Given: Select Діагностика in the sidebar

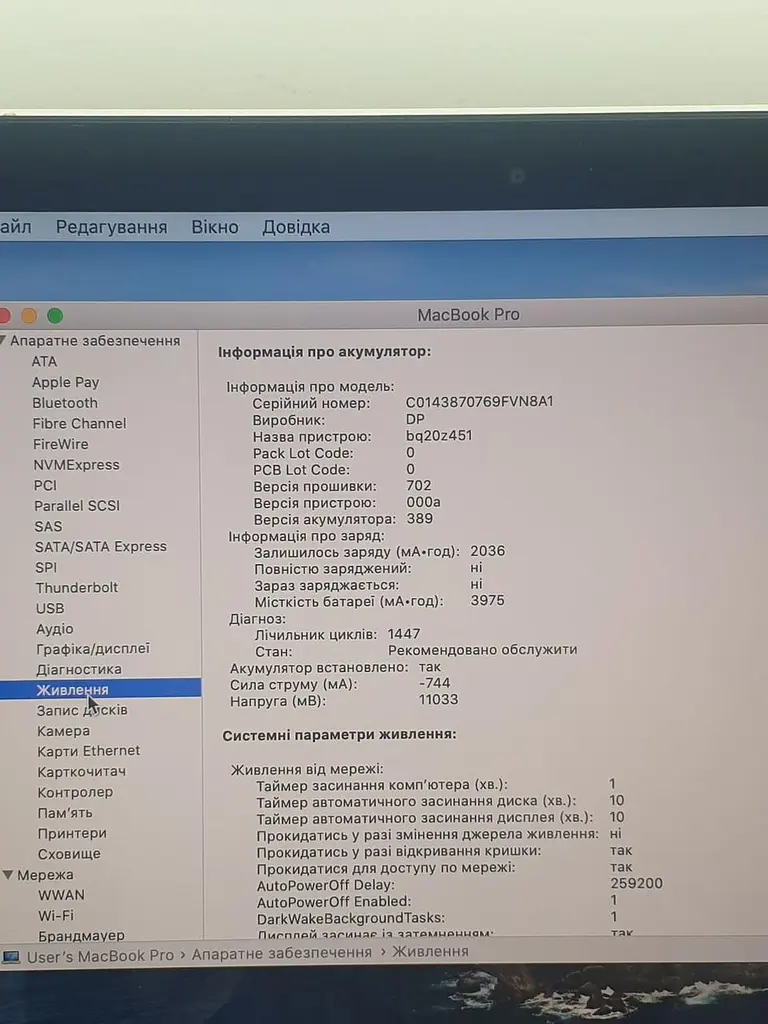Looking at the screenshot, I should pyautogui.click(x=78, y=669).
